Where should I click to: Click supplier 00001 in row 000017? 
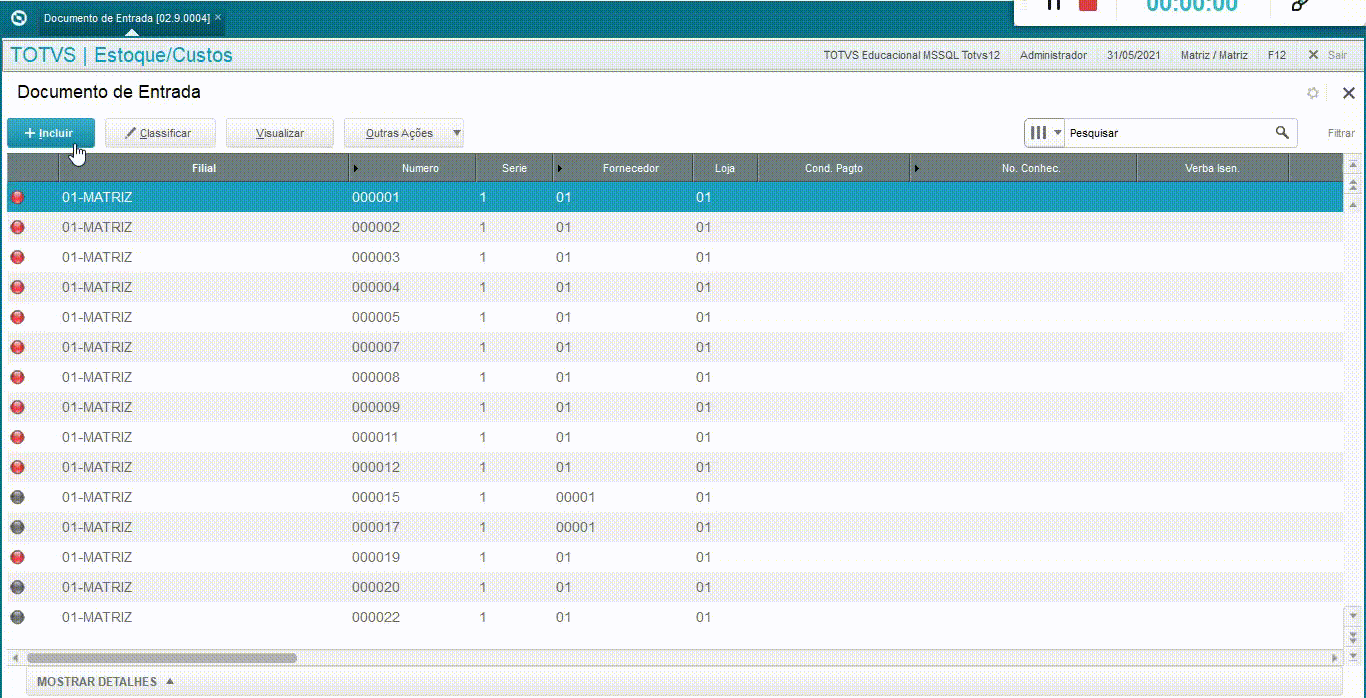click(576, 527)
